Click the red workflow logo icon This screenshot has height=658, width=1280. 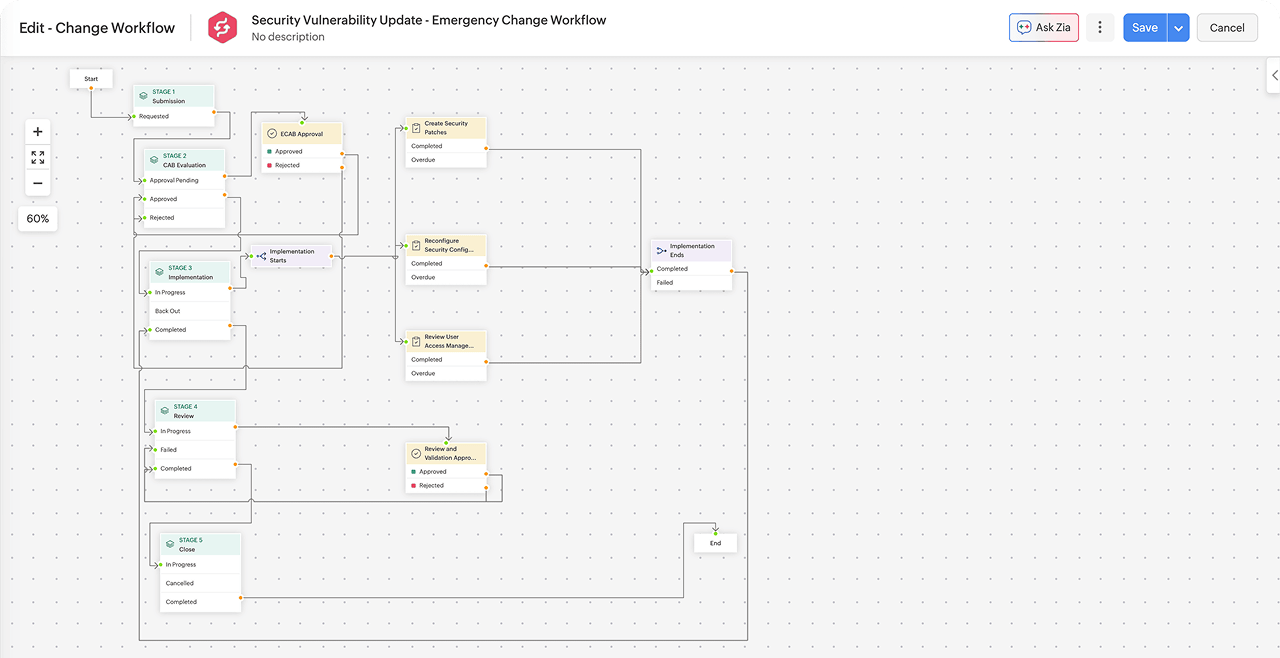click(222, 28)
